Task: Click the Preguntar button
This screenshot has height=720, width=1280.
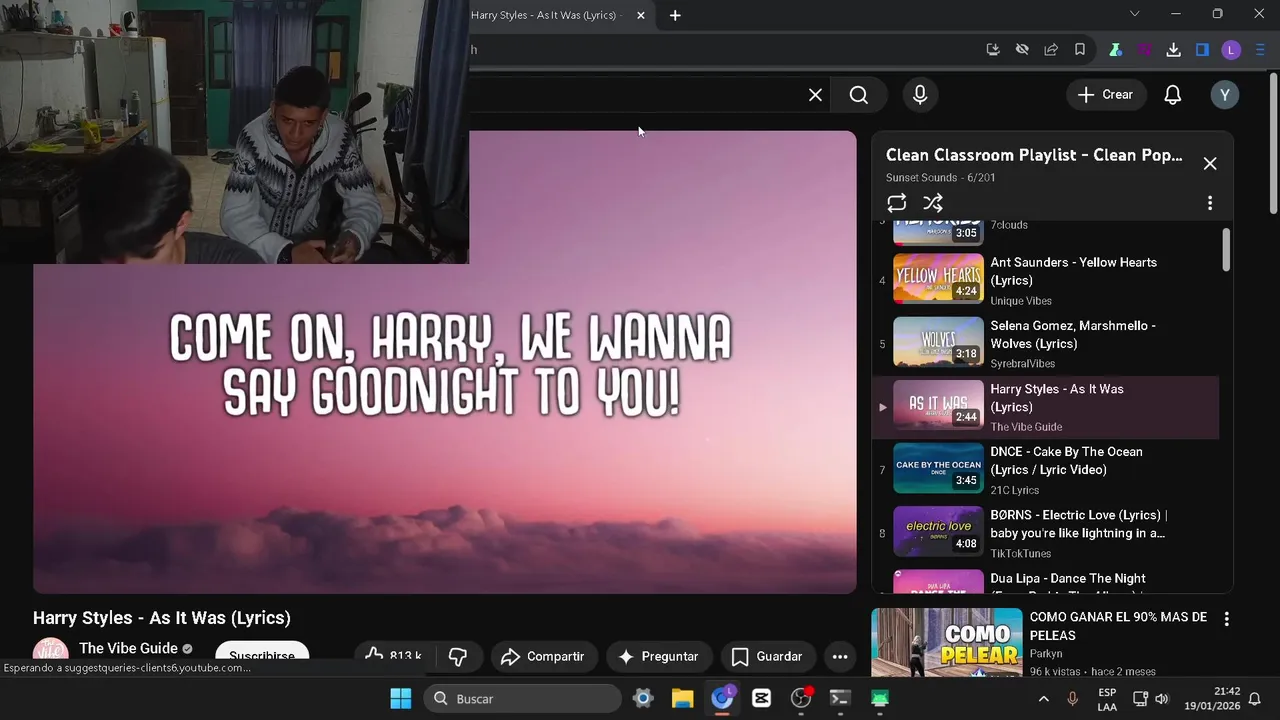Action: [658, 657]
